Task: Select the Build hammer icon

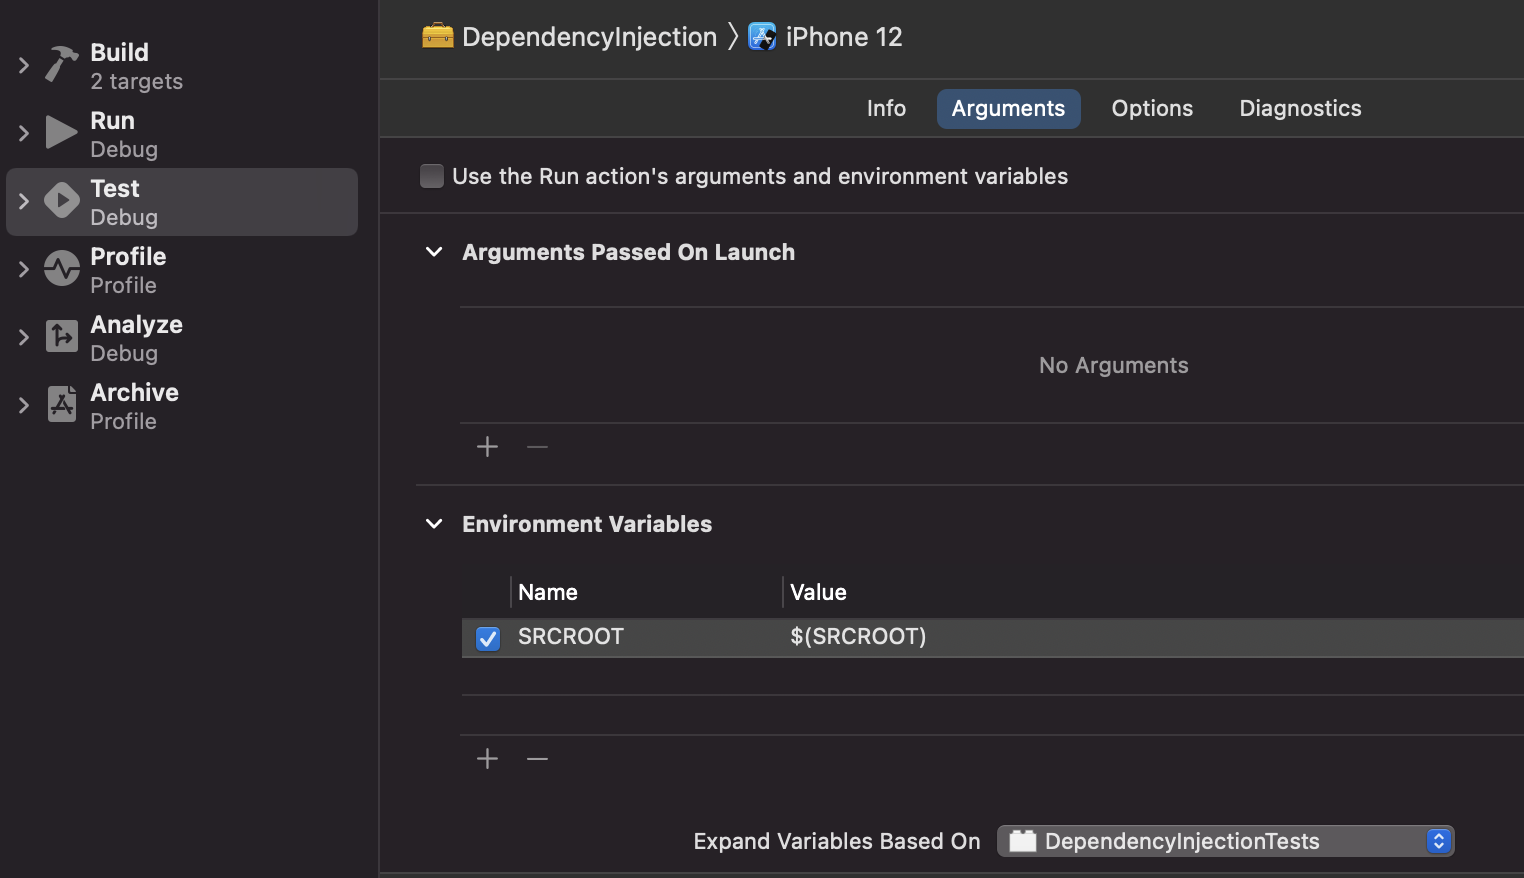Action: [60, 64]
